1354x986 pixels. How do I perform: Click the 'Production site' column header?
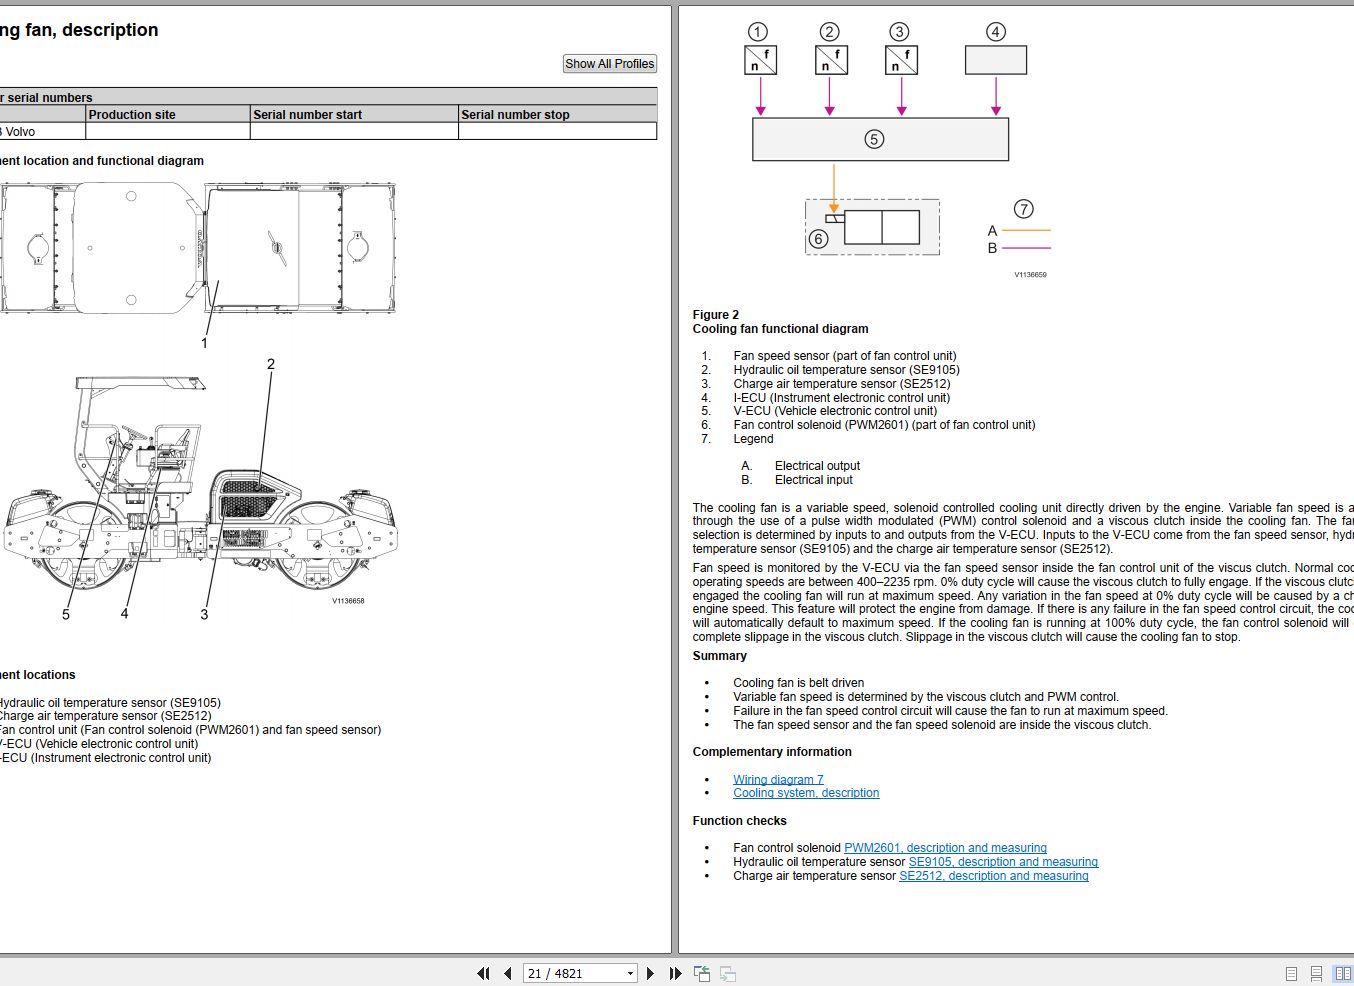(168, 114)
